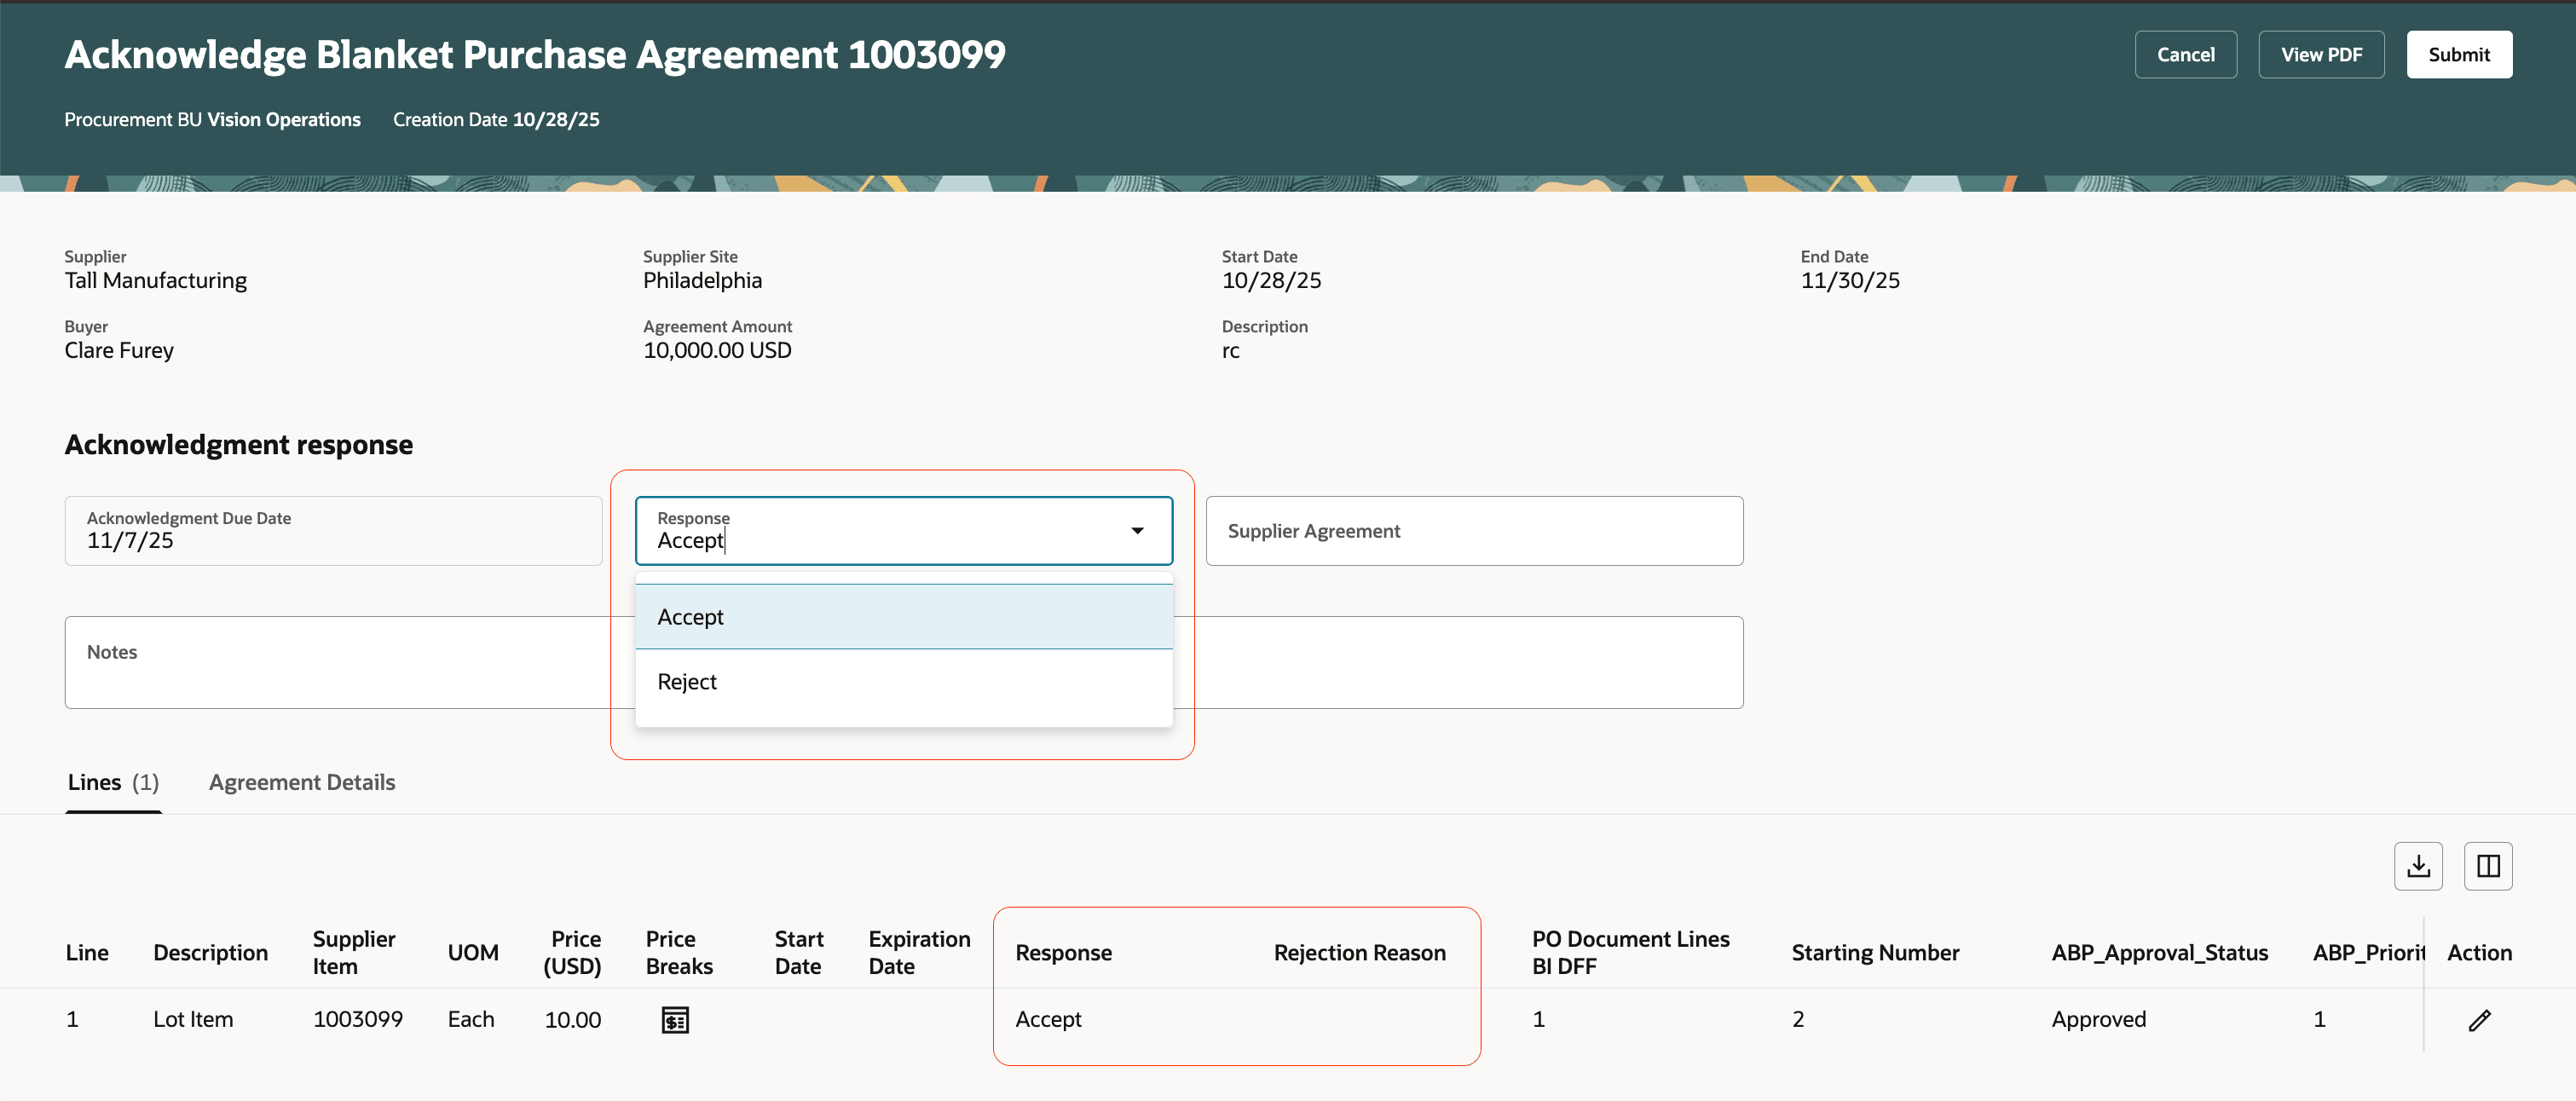Click the Cancel button
This screenshot has height=1101, width=2576.
(x=2185, y=54)
